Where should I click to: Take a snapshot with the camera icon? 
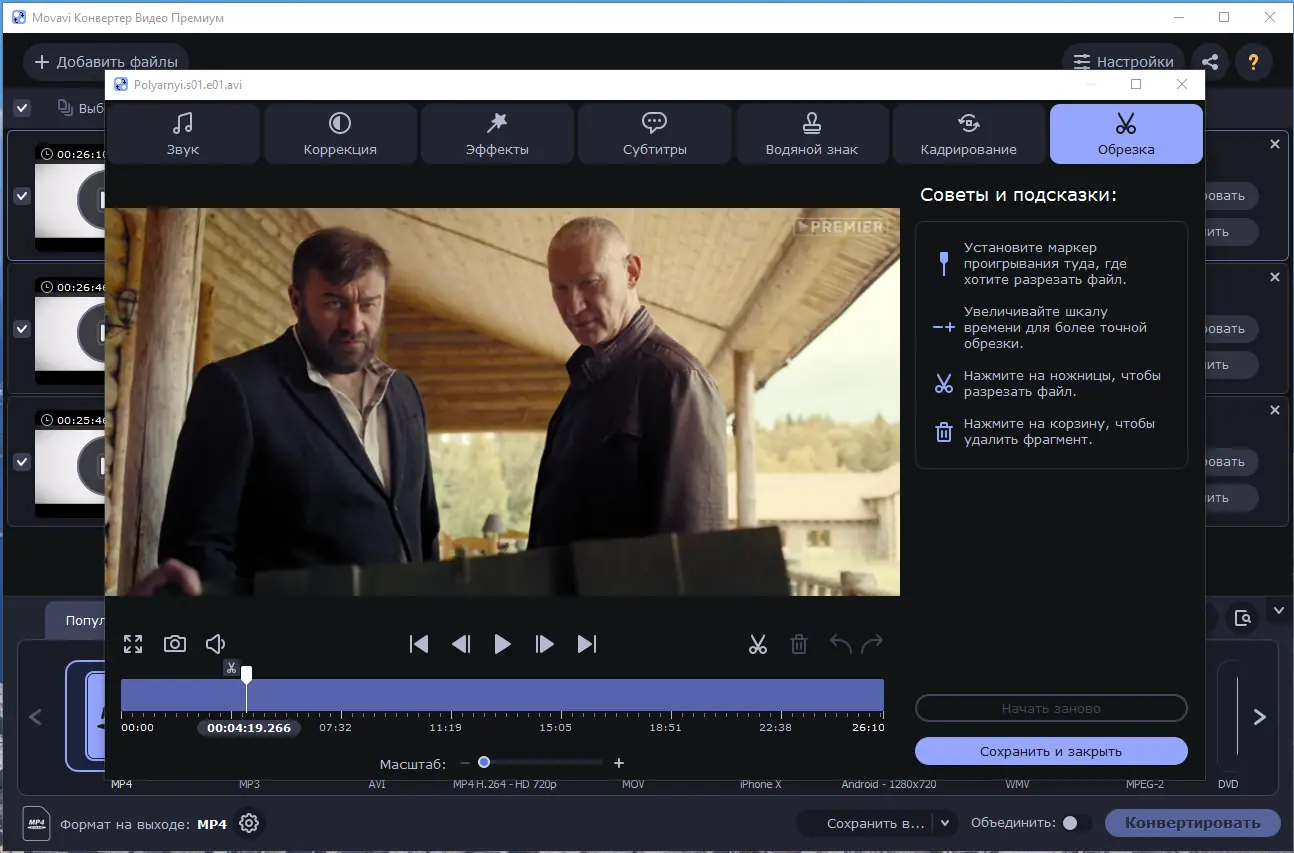[x=175, y=644]
